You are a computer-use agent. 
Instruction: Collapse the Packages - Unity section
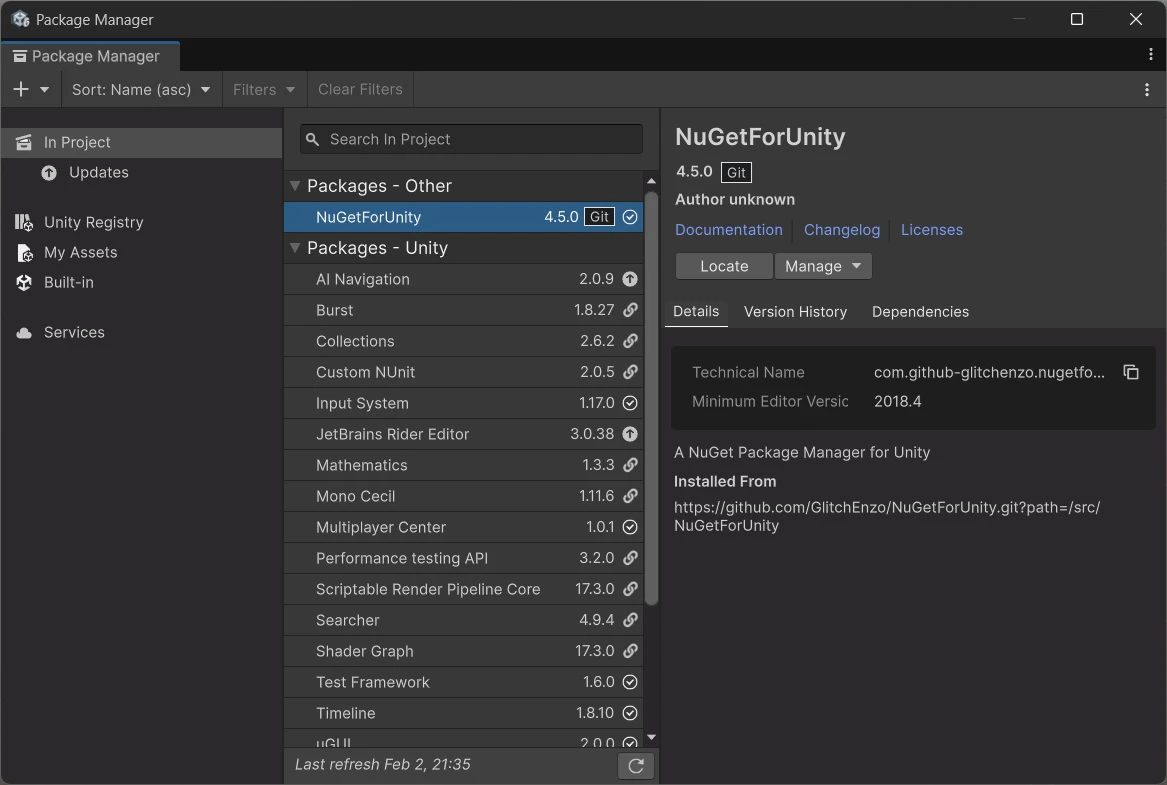click(294, 248)
